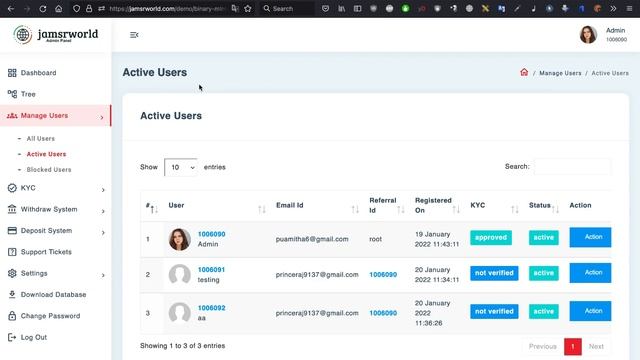
Task: Click browser home button
Action: point(59,9)
